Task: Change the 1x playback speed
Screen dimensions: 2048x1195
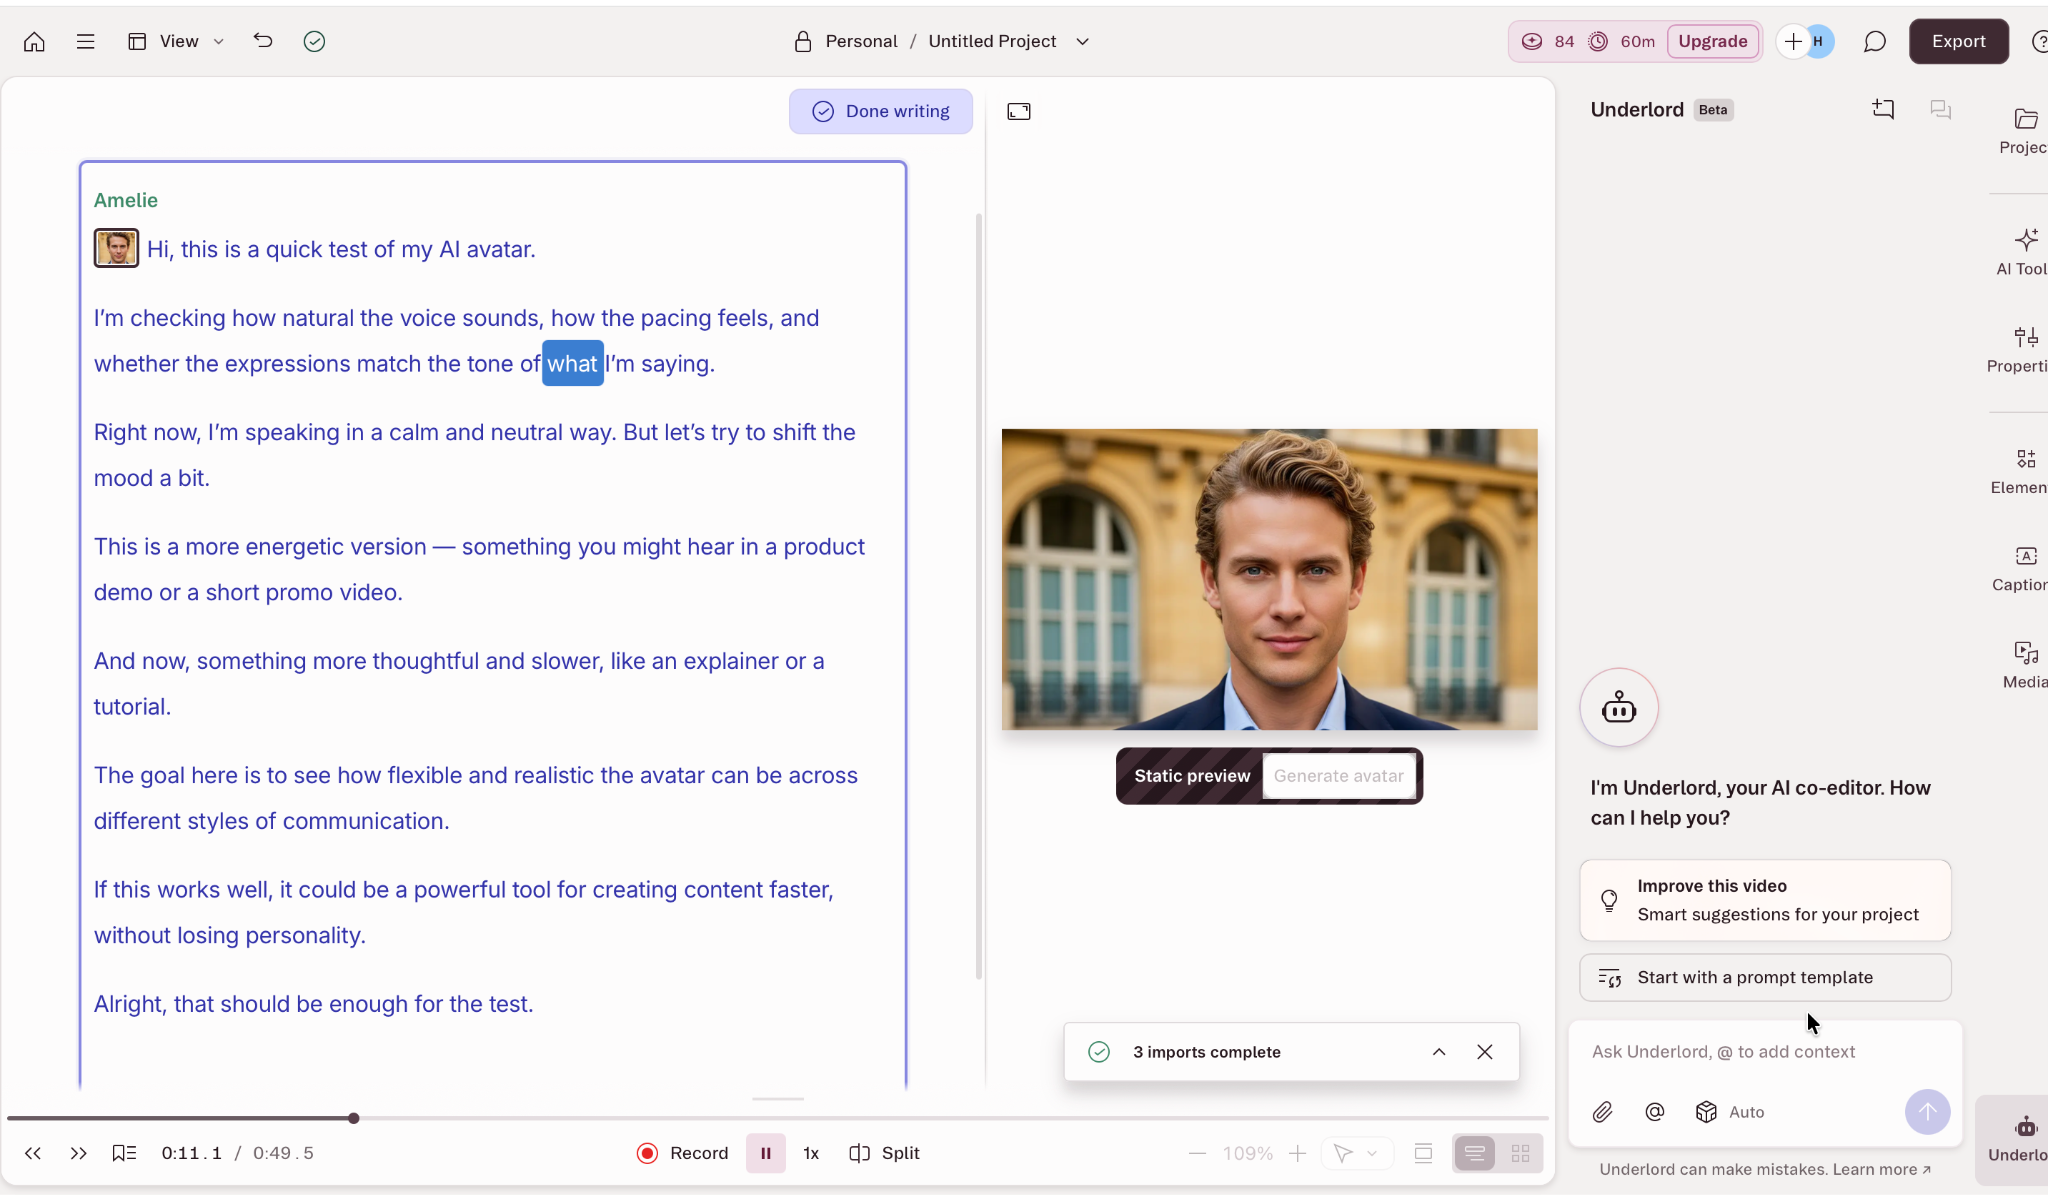Action: pyautogui.click(x=811, y=1153)
